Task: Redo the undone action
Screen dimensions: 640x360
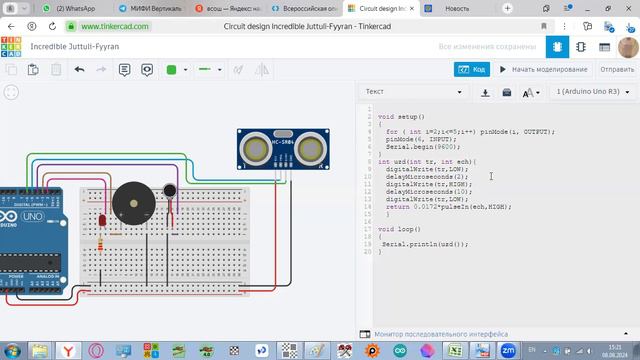Action: pyautogui.click(x=101, y=70)
